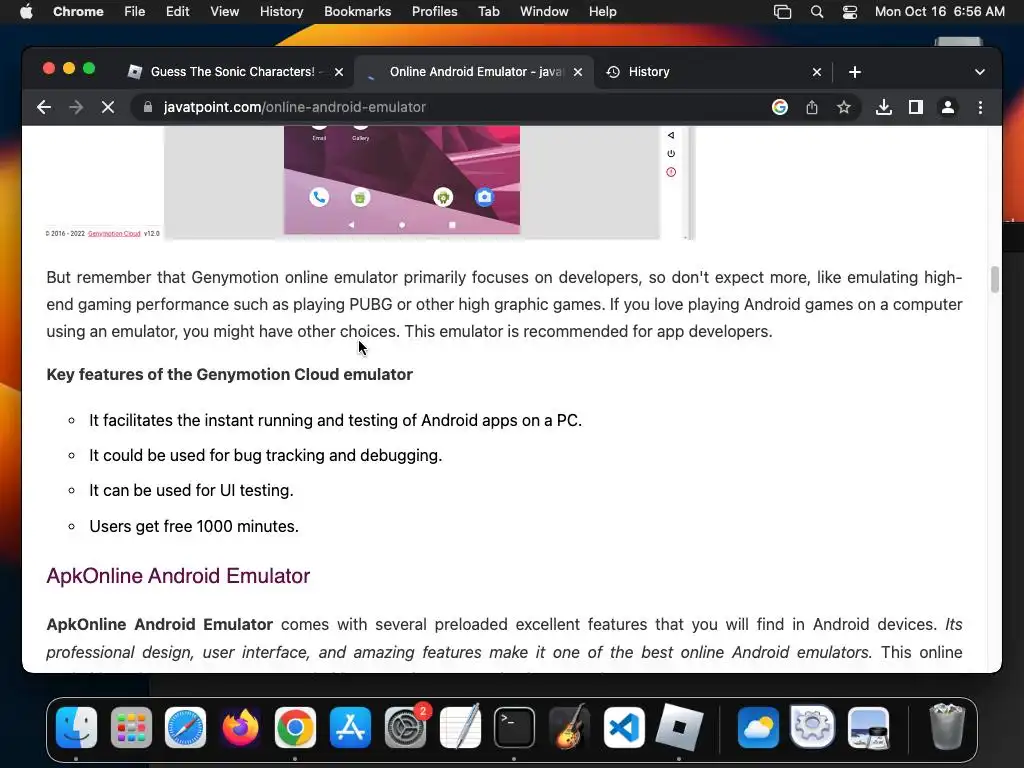Viewport: 1024px width, 768px height.
Task: Open cloud weather app in Dock
Action: click(758, 728)
